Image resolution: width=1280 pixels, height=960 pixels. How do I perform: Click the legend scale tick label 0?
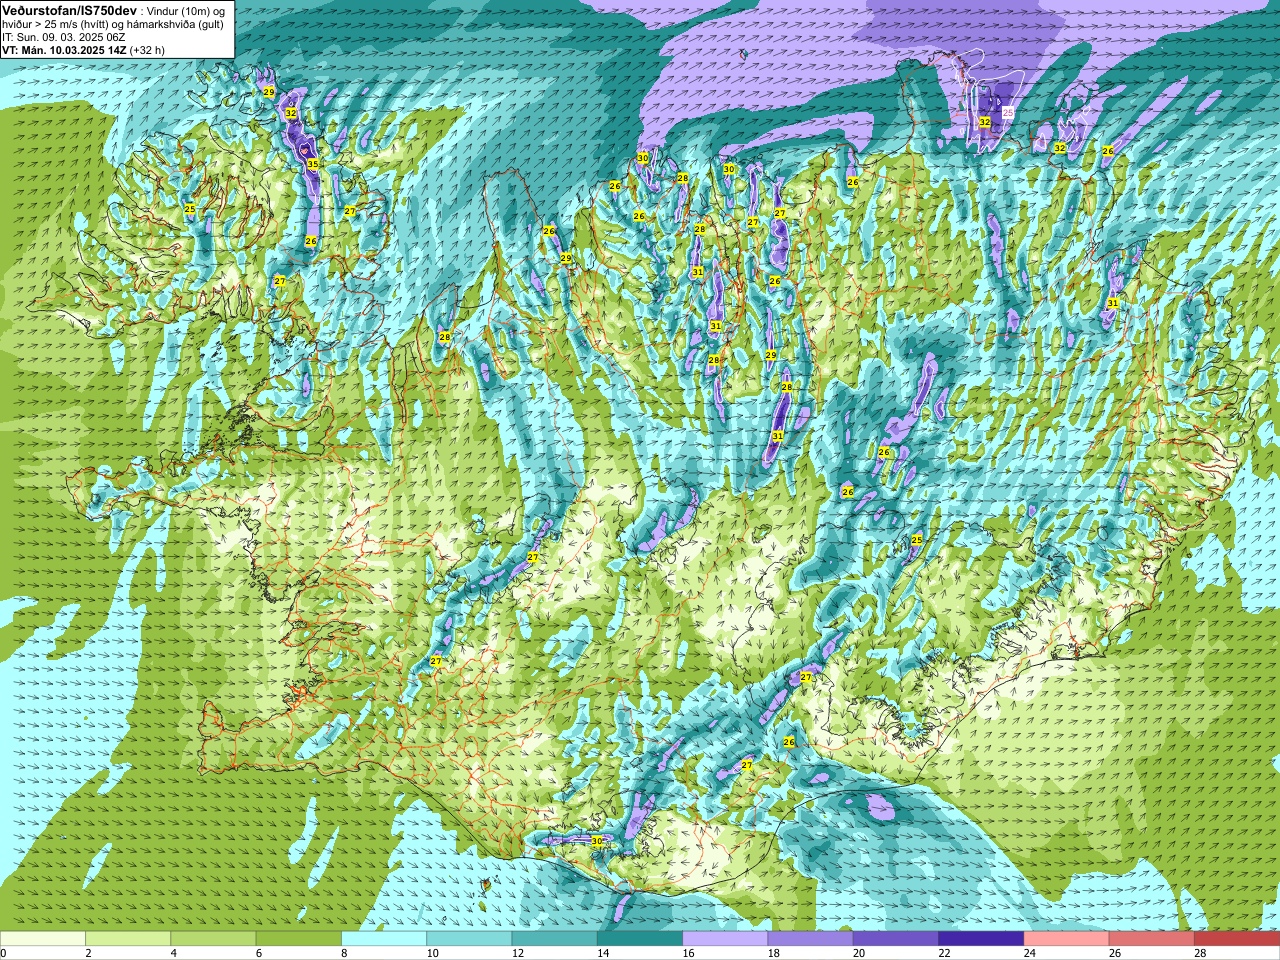click(x=3, y=953)
